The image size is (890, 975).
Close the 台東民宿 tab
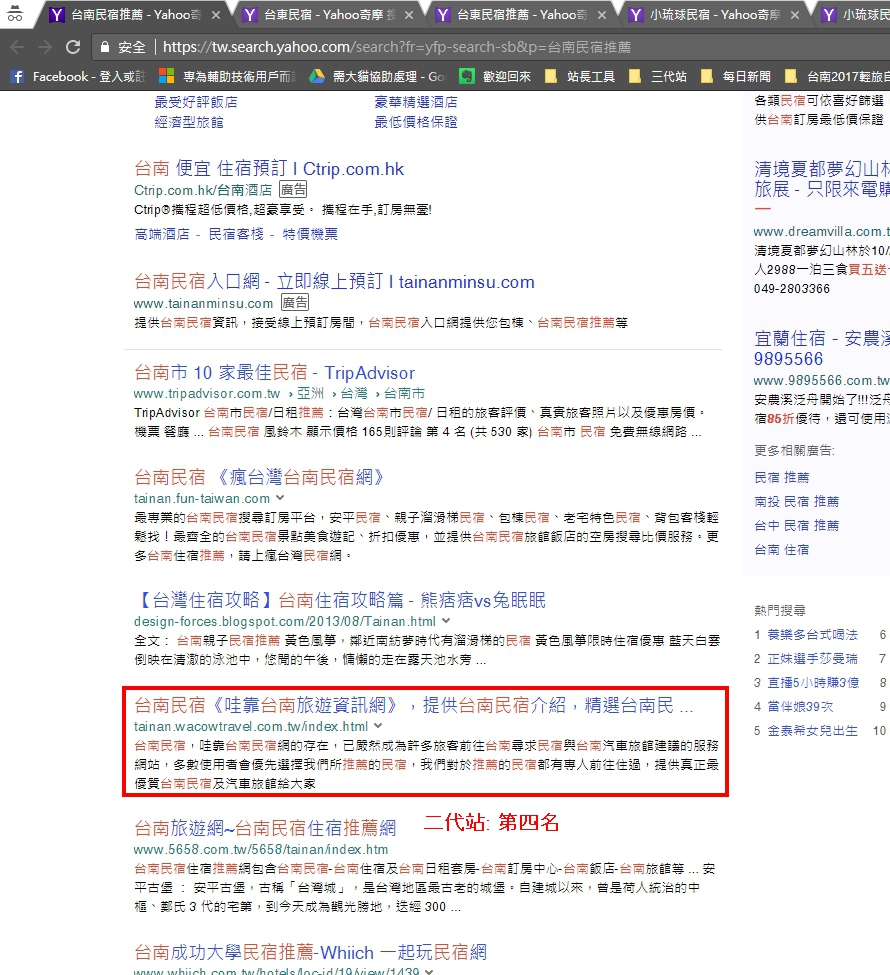(x=409, y=15)
